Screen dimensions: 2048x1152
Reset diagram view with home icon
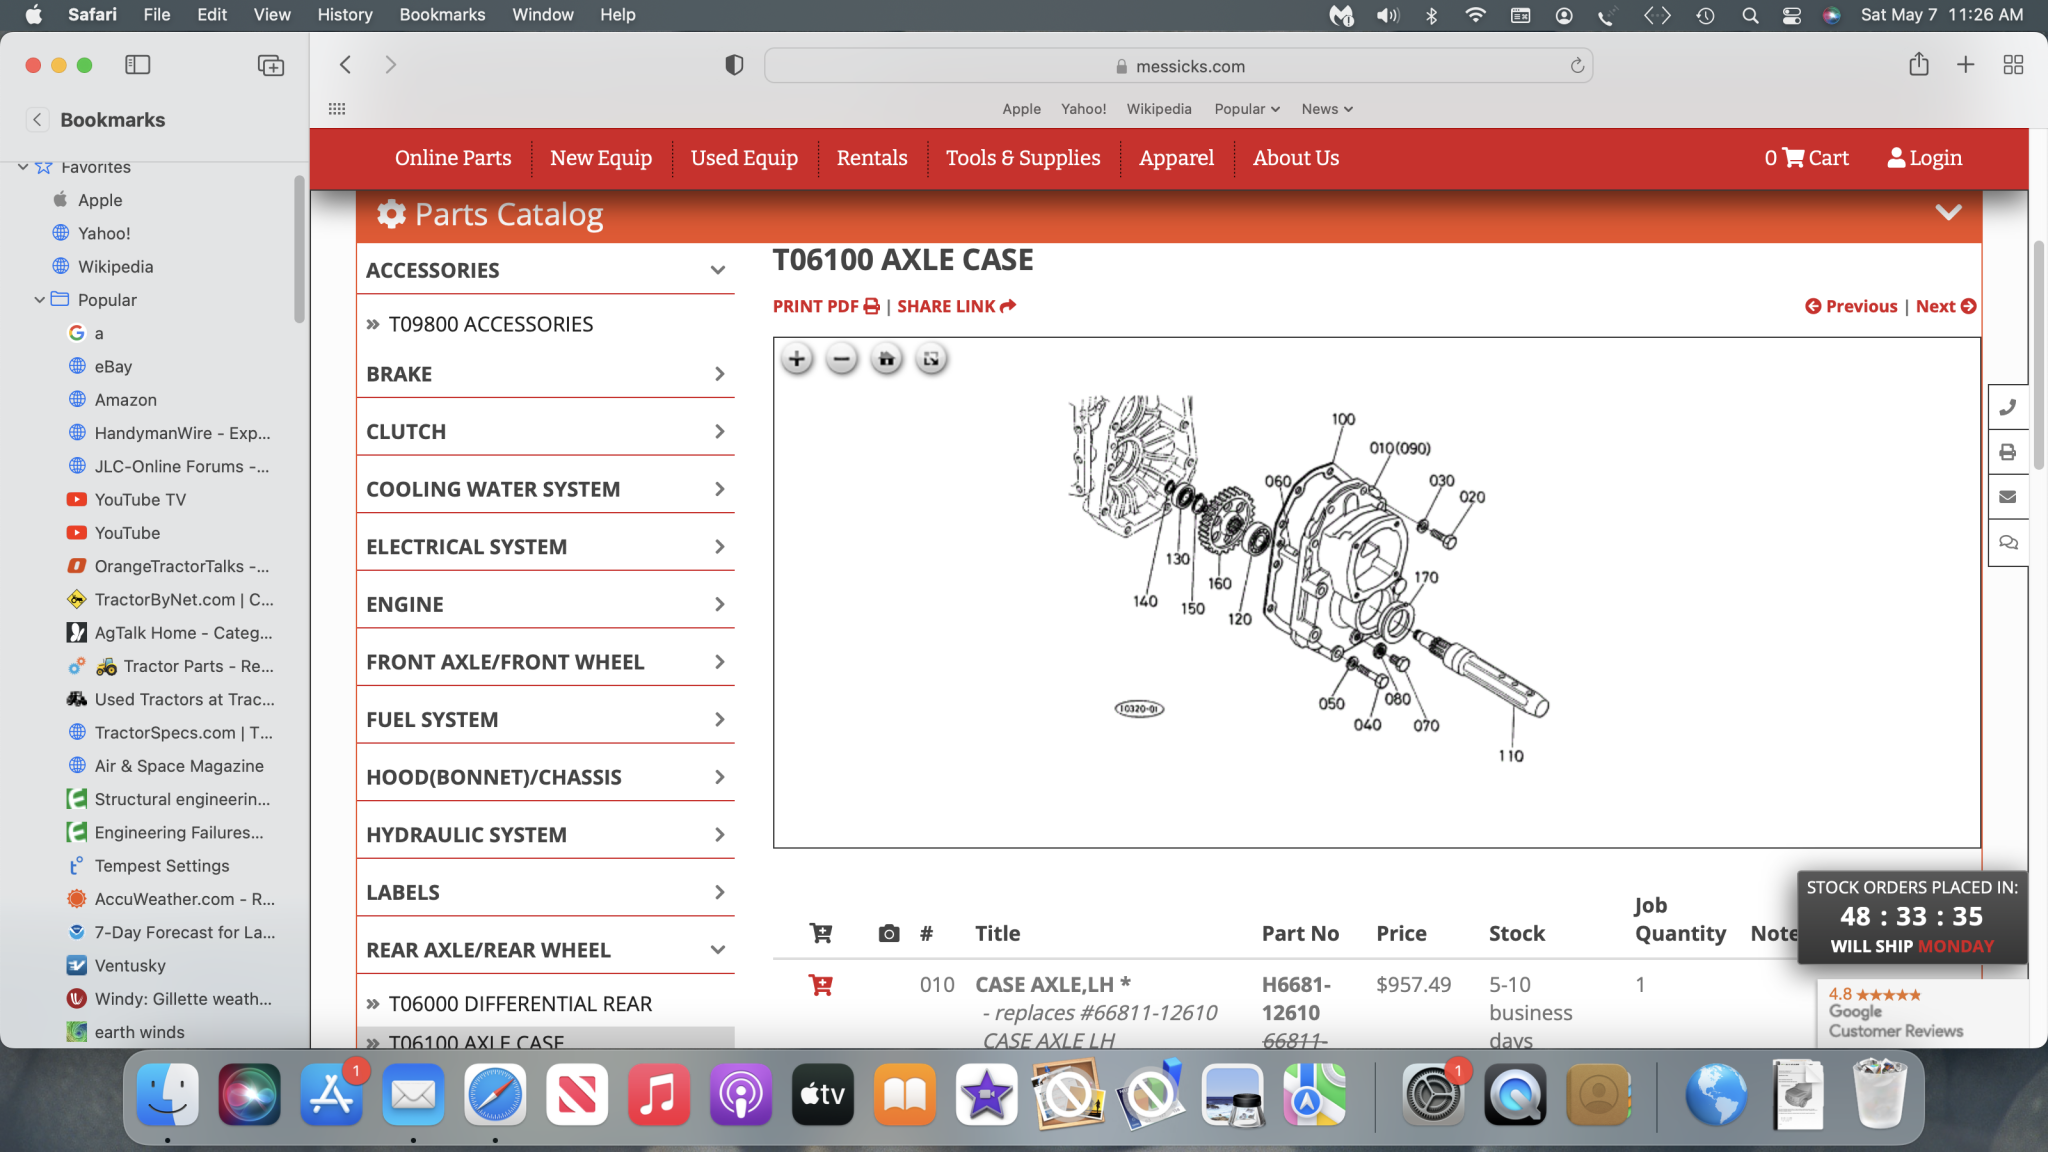point(886,359)
